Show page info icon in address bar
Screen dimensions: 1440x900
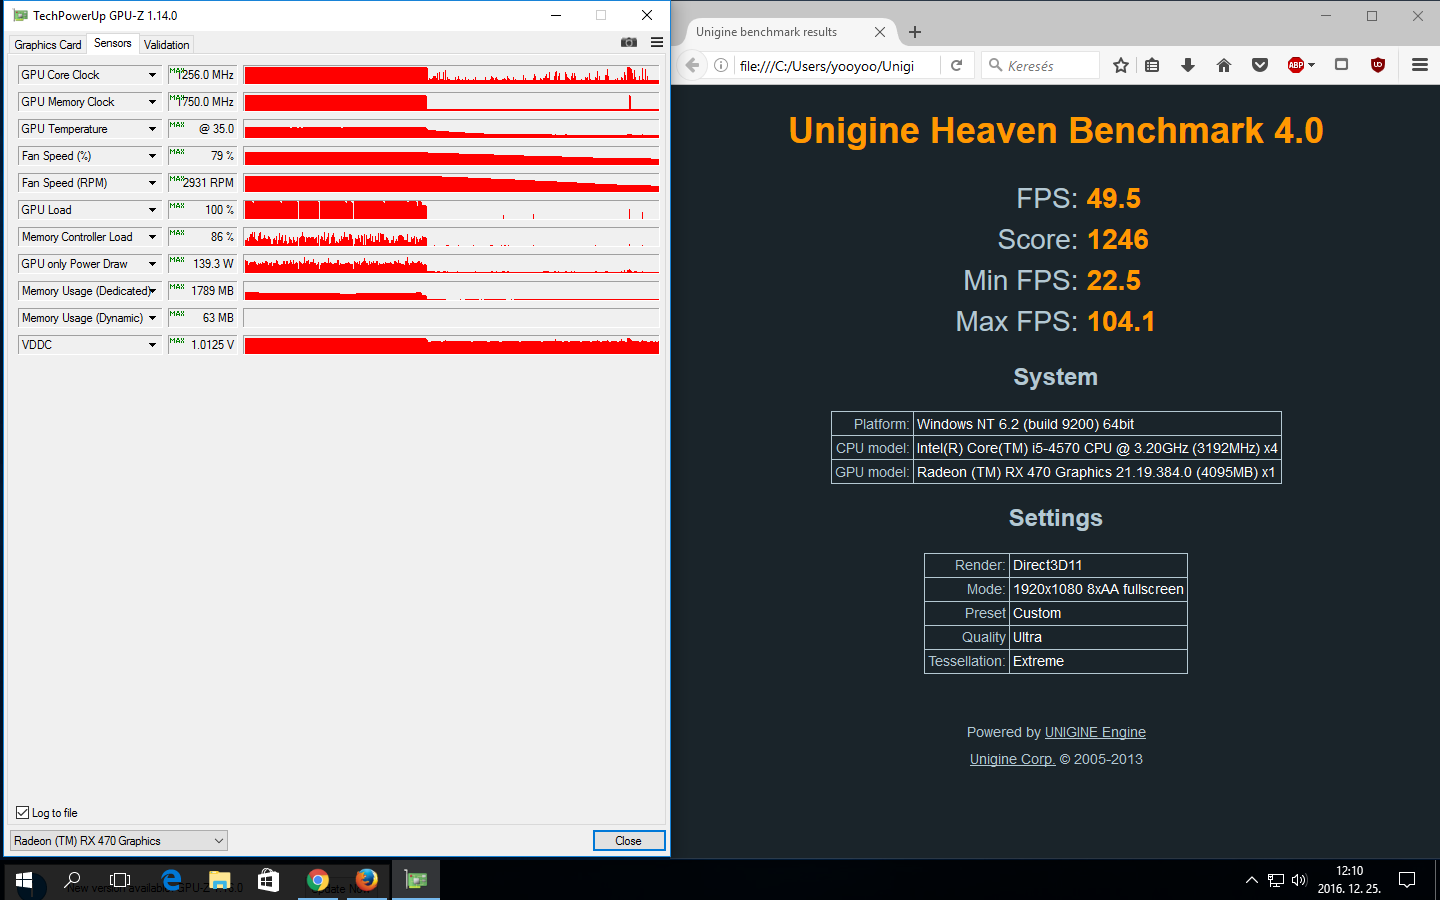pos(721,65)
